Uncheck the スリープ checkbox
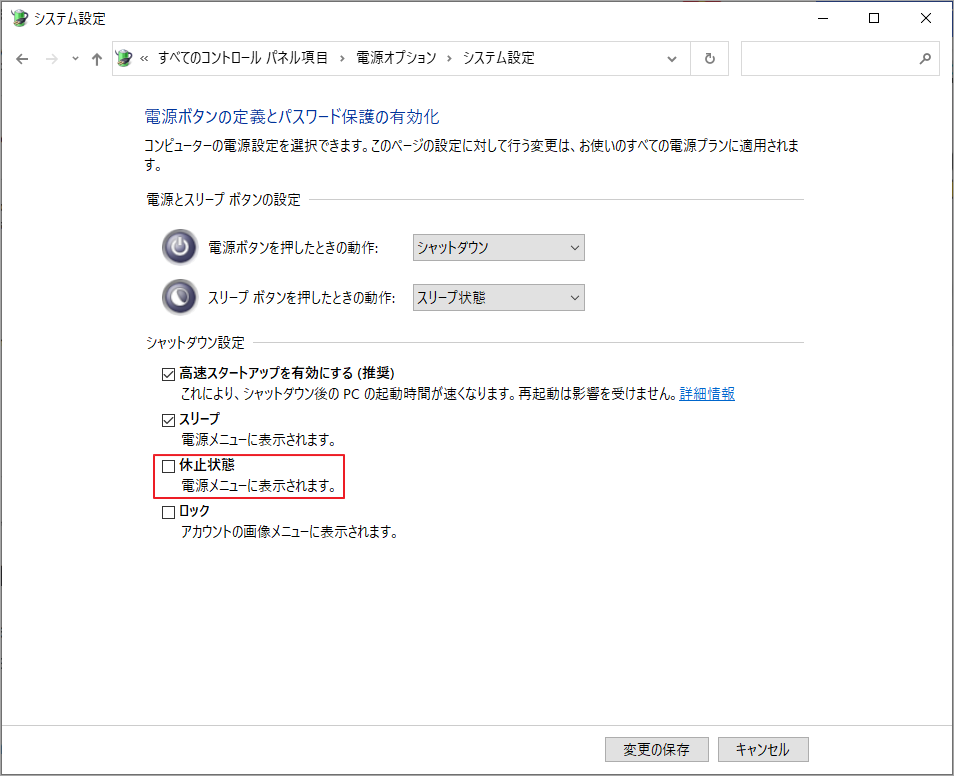 (x=168, y=419)
